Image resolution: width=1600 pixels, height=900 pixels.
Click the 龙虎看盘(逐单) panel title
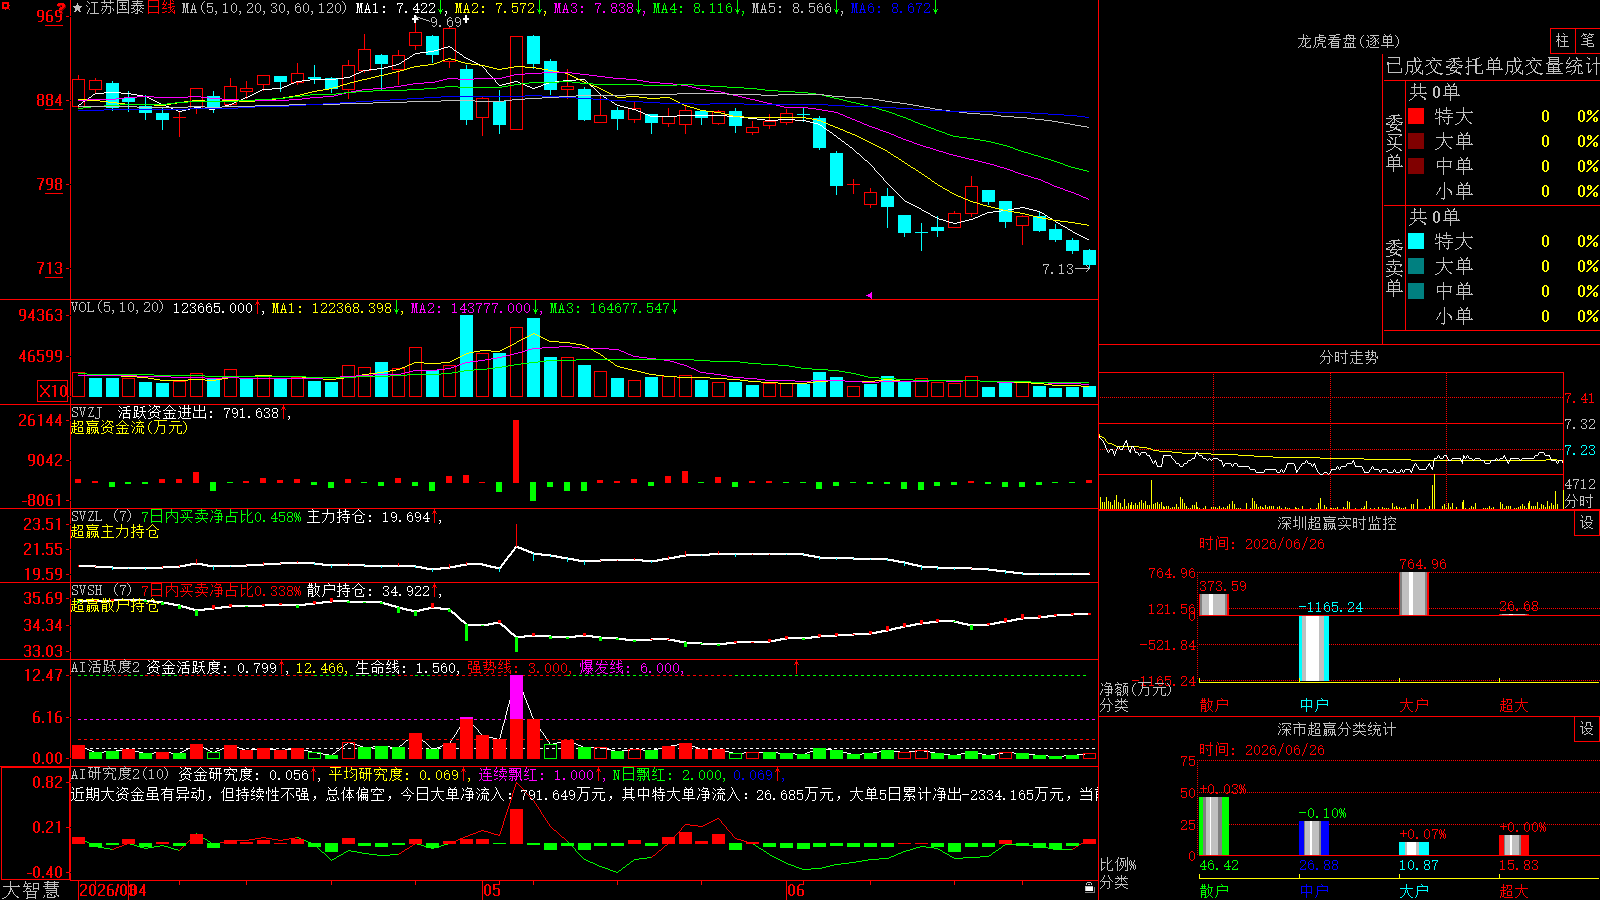(1349, 41)
